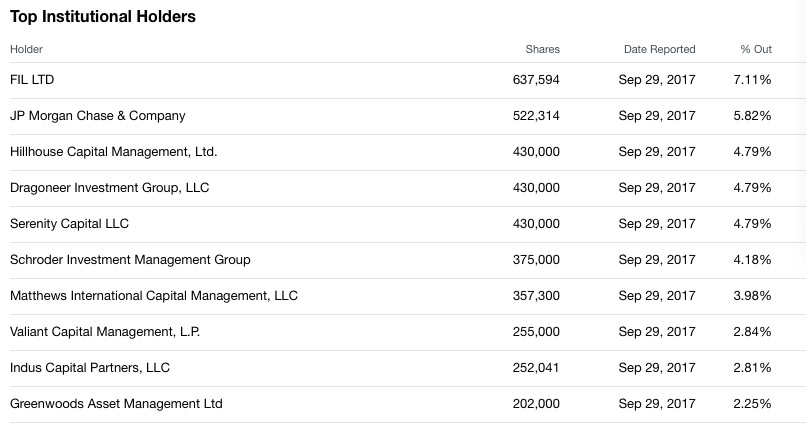Select Dragoneer Investment Group, LLC

[109, 188]
